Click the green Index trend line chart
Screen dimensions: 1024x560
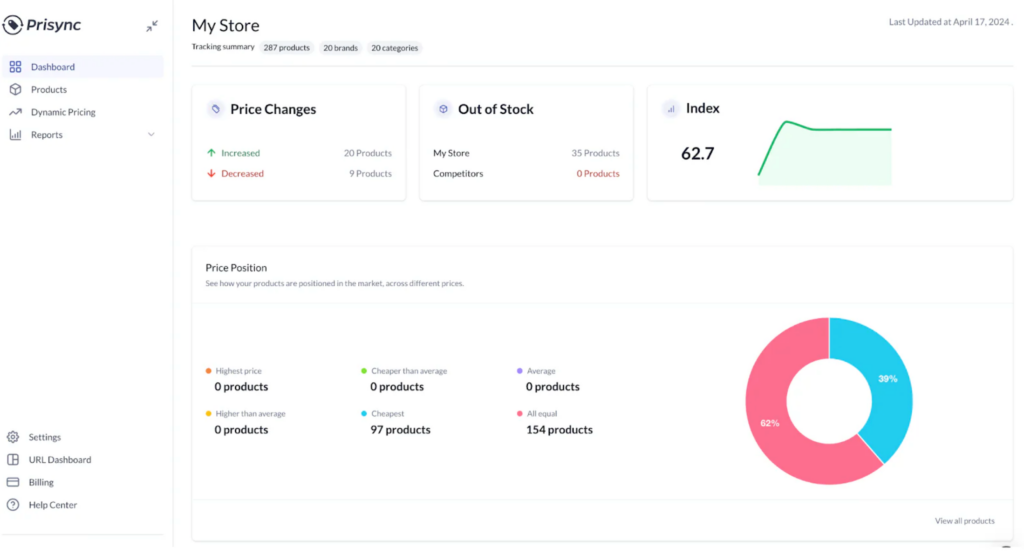[825, 151]
